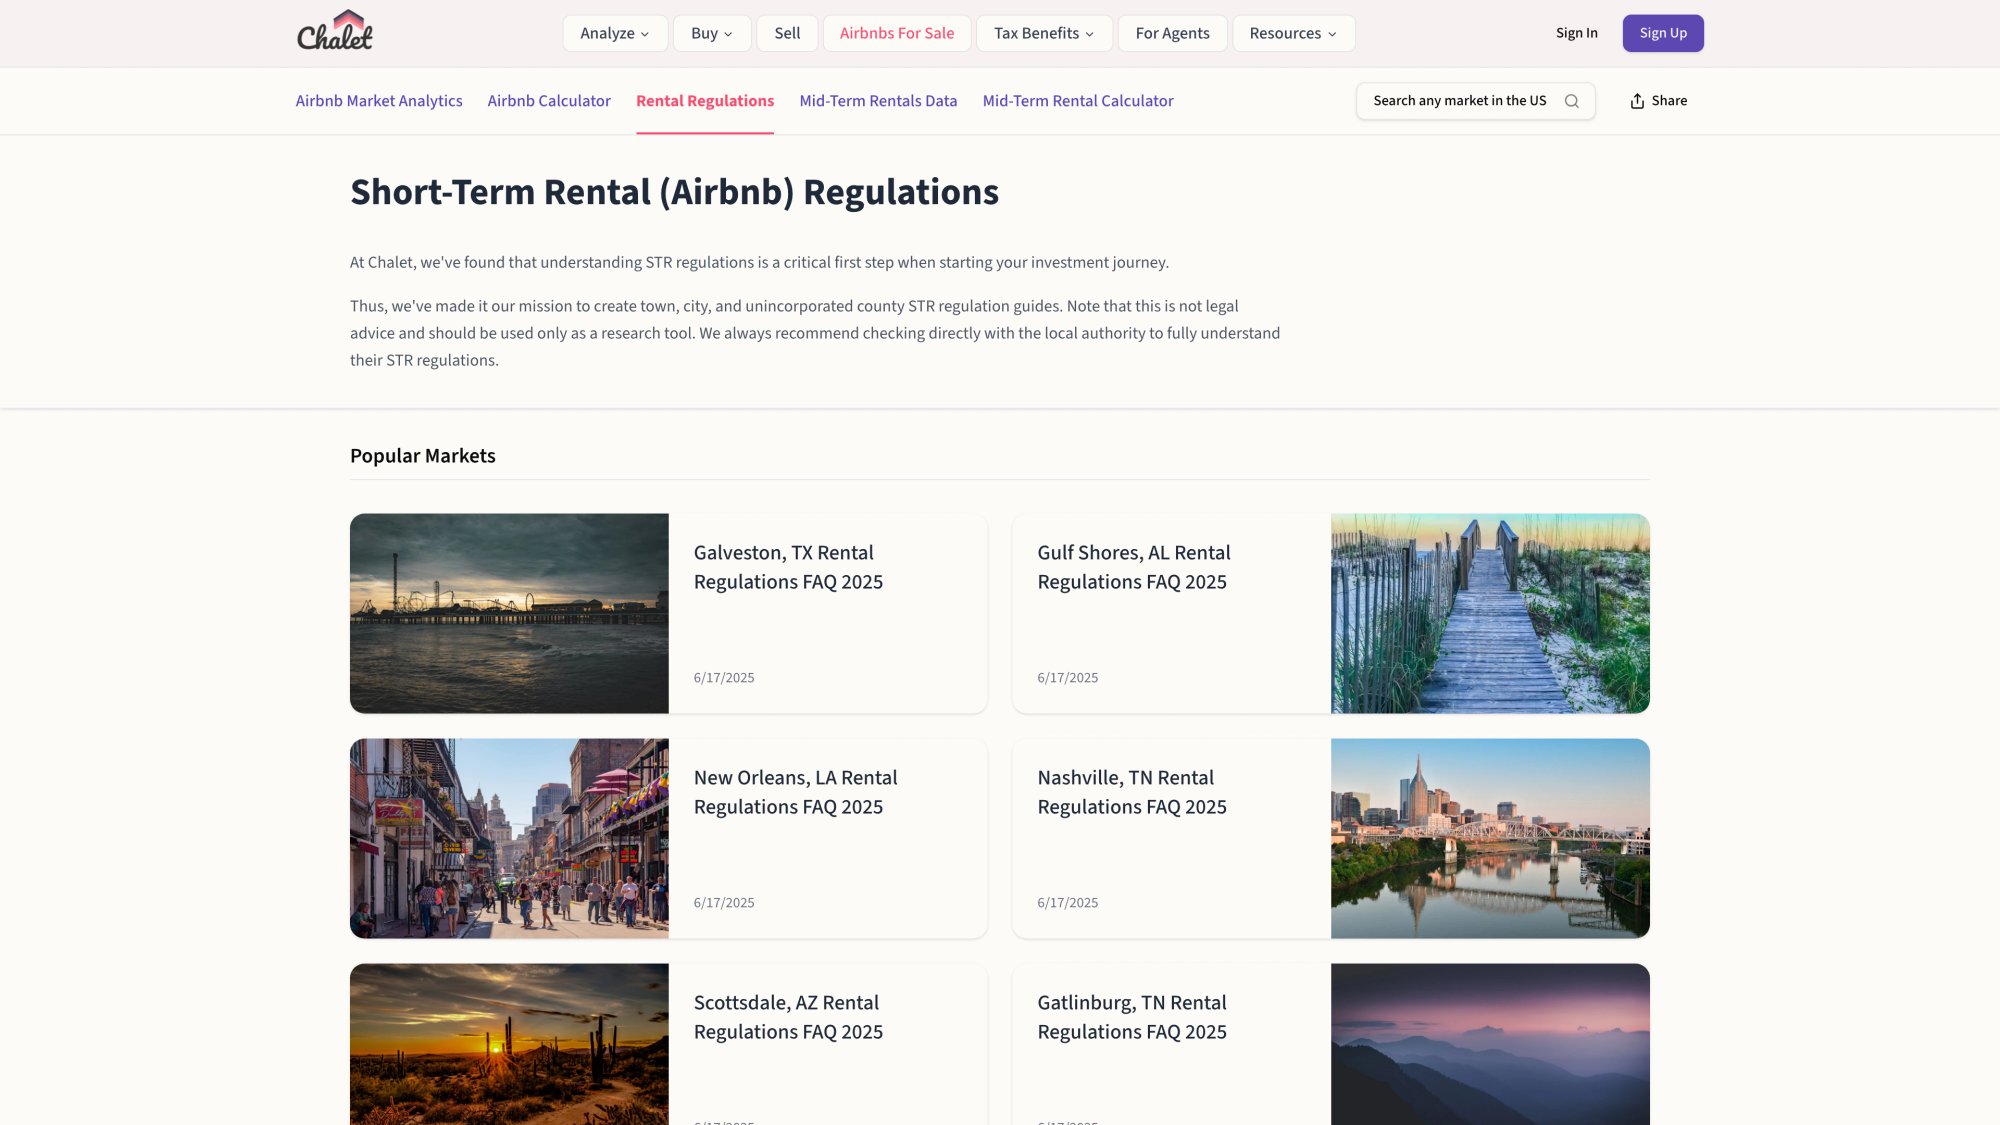Screen dimensions: 2000x1125
Task: Expand the Resources dropdown
Action: click(1293, 33)
